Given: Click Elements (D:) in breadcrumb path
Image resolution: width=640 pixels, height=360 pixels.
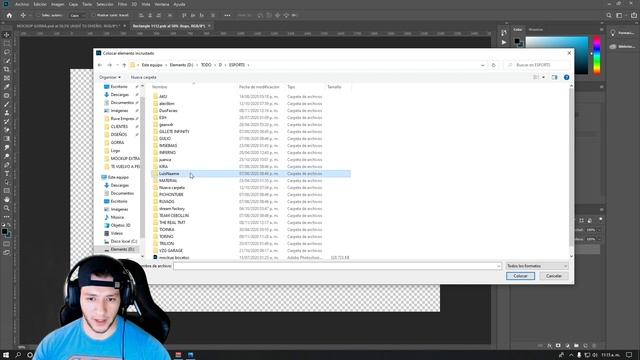Looking at the screenshot, I should pyautogui.click(x=181, y=65).
